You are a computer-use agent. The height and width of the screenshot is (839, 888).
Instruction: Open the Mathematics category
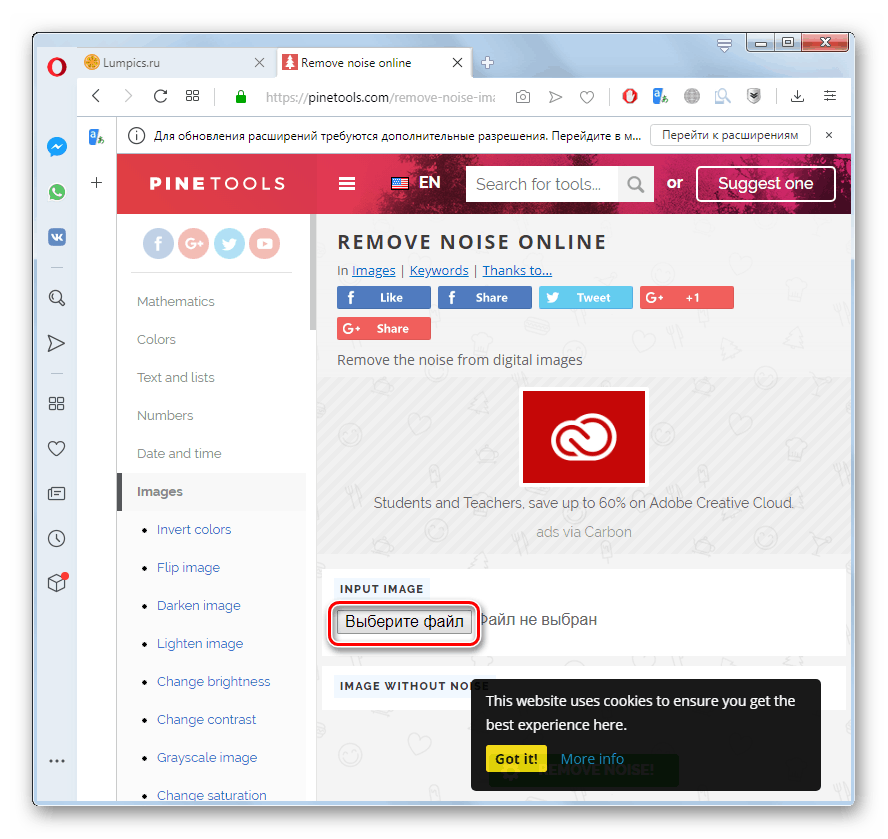point(176,302)
